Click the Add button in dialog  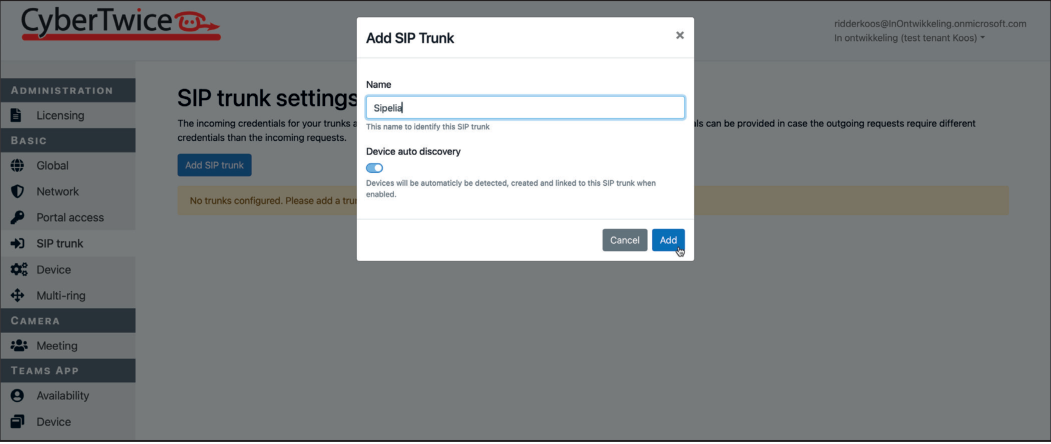click(668, 240)
